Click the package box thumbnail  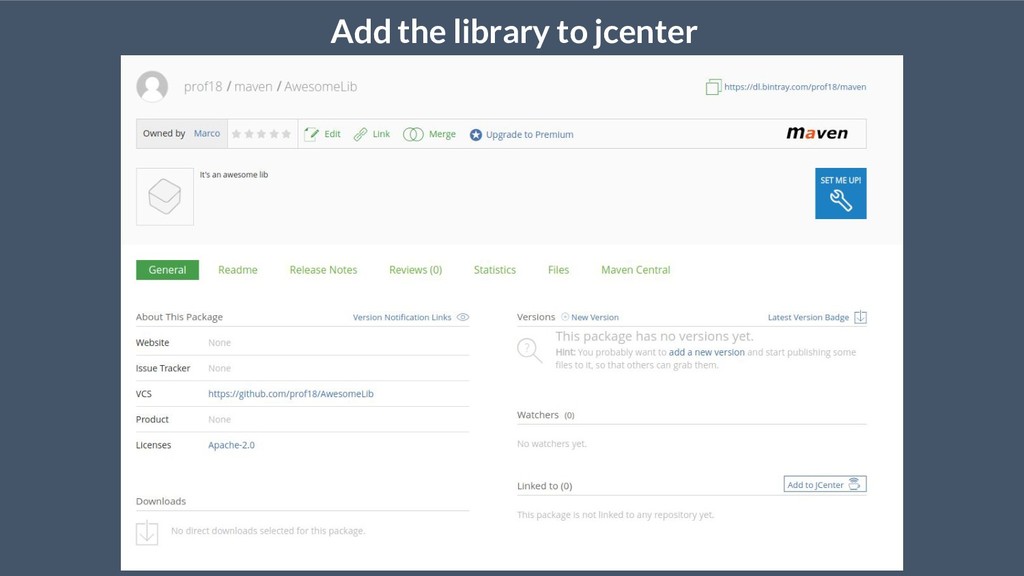point(165,197)
